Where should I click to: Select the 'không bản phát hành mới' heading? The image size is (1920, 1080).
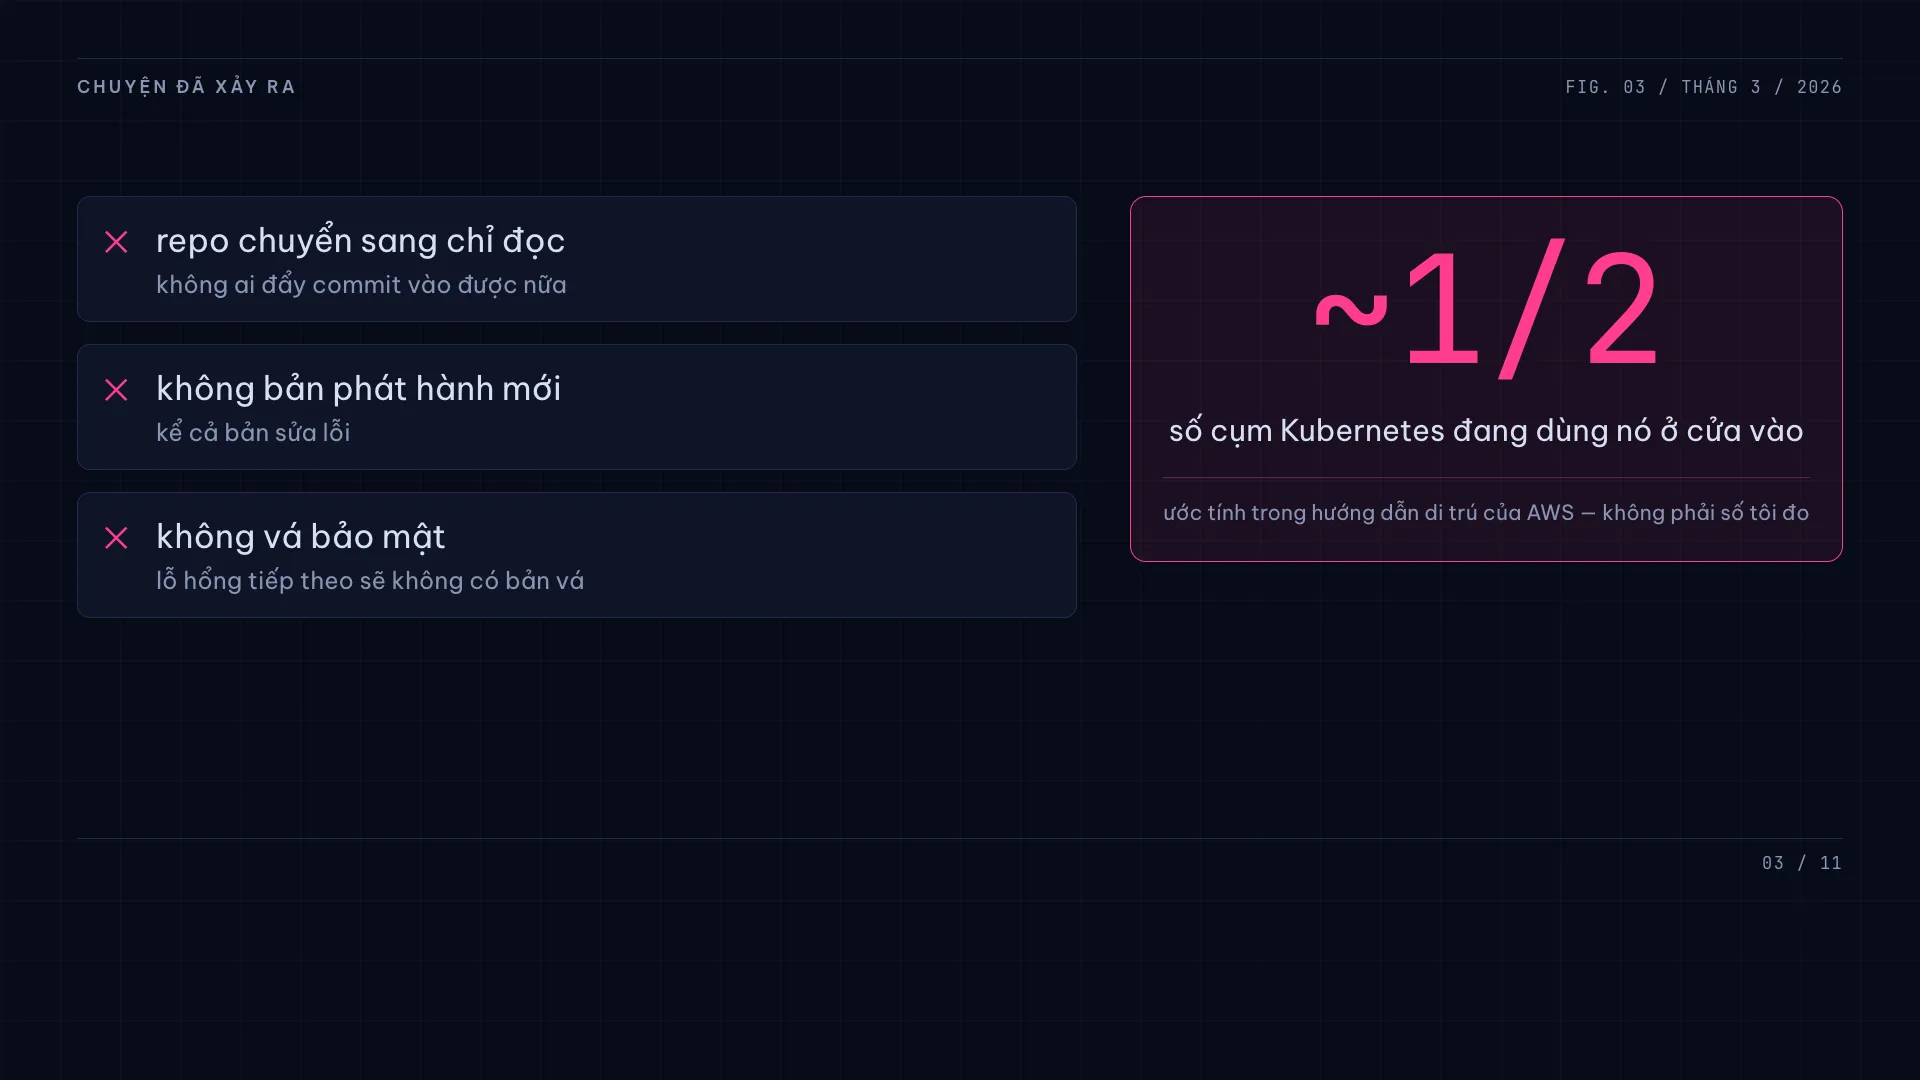coord(358,389)
